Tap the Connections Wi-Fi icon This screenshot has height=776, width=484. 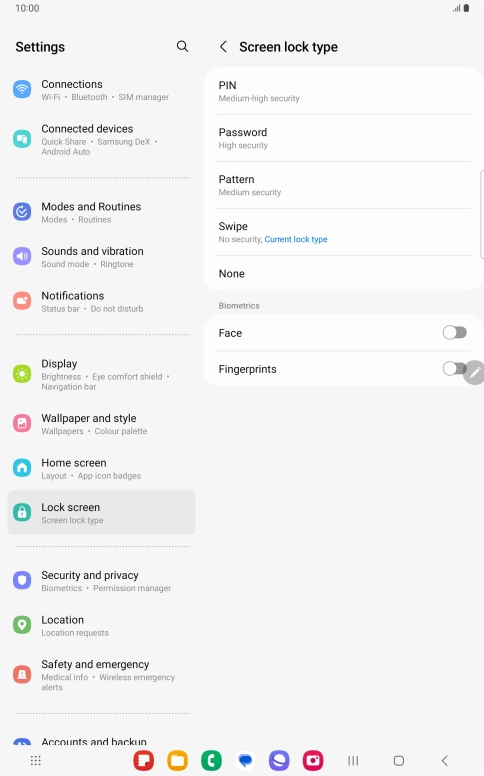(x=22, y=90)
